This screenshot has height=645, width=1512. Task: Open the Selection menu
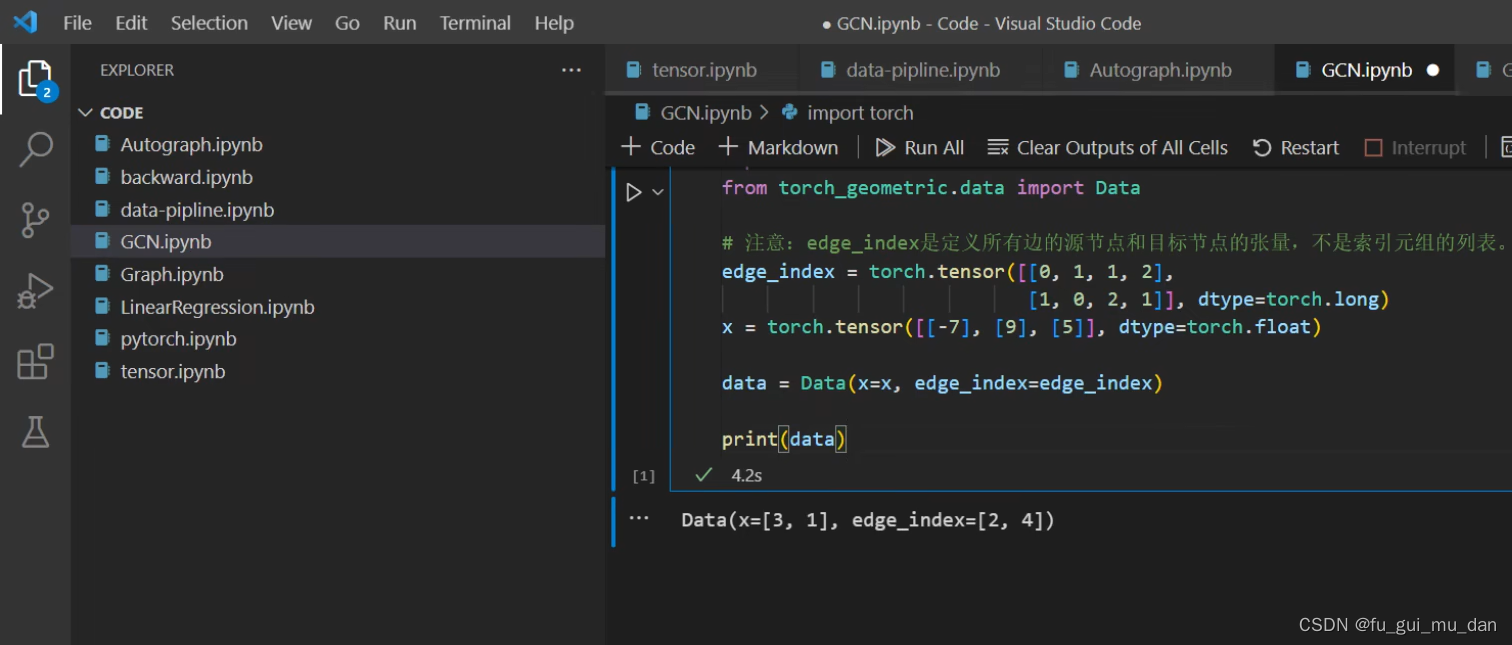209,23
